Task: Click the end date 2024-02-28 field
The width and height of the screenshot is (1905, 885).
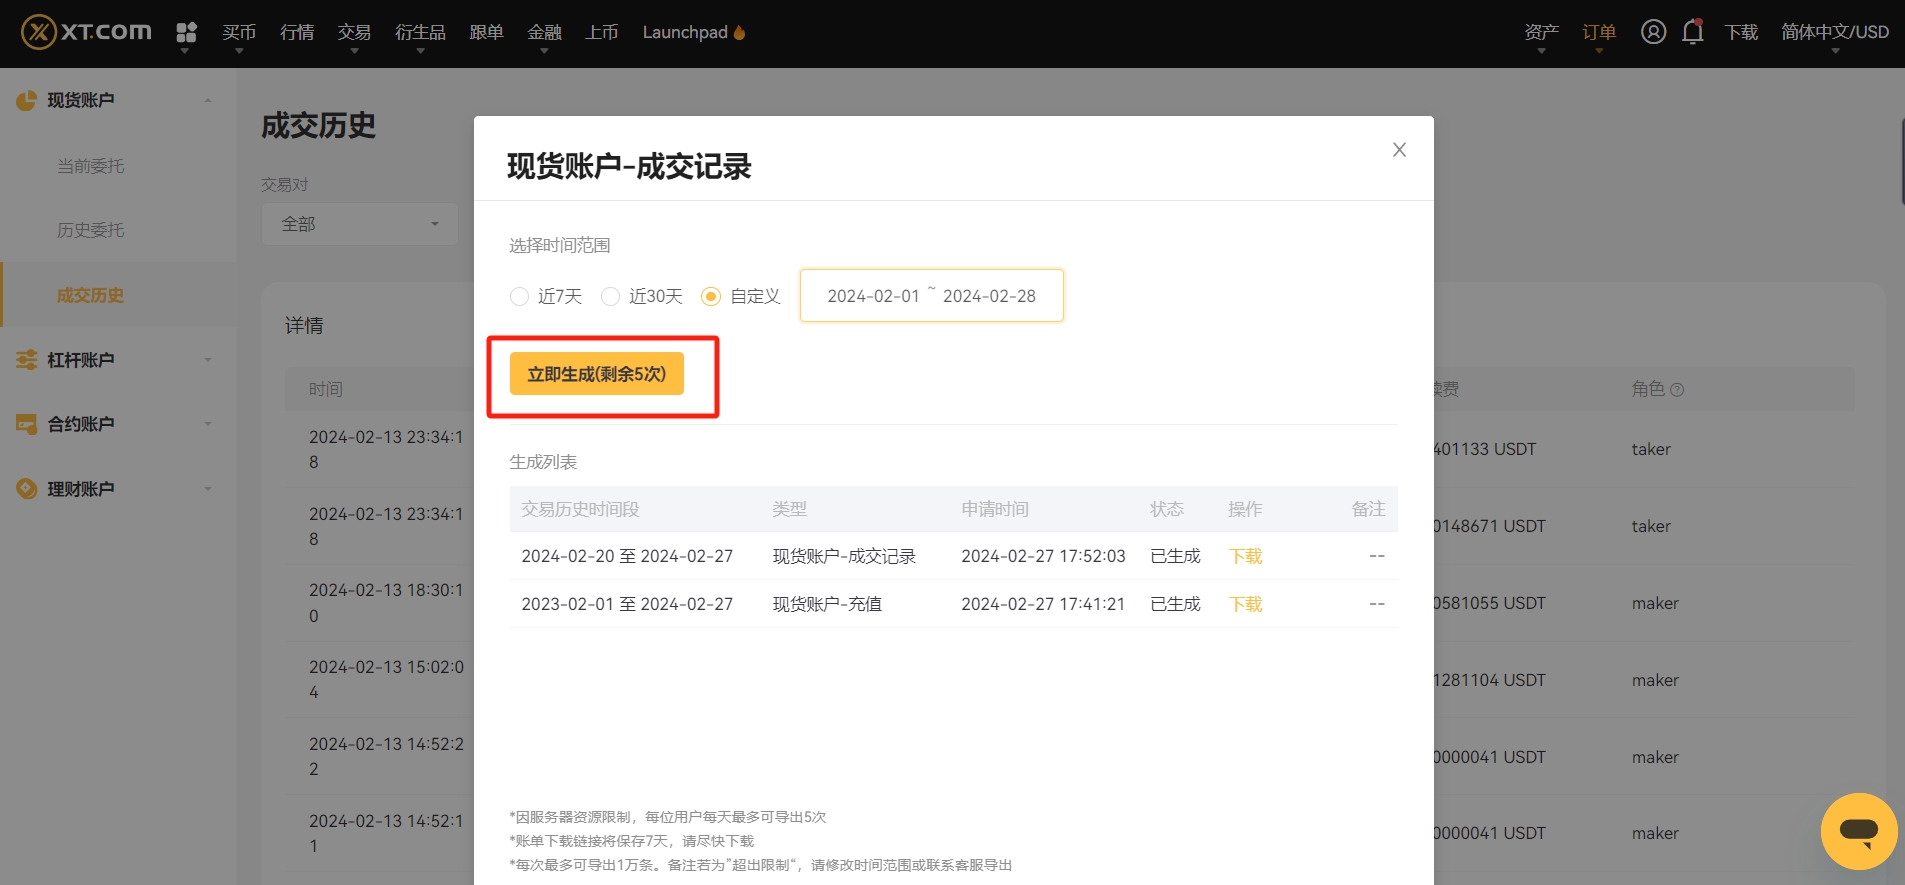Action: tap(989, 296)
